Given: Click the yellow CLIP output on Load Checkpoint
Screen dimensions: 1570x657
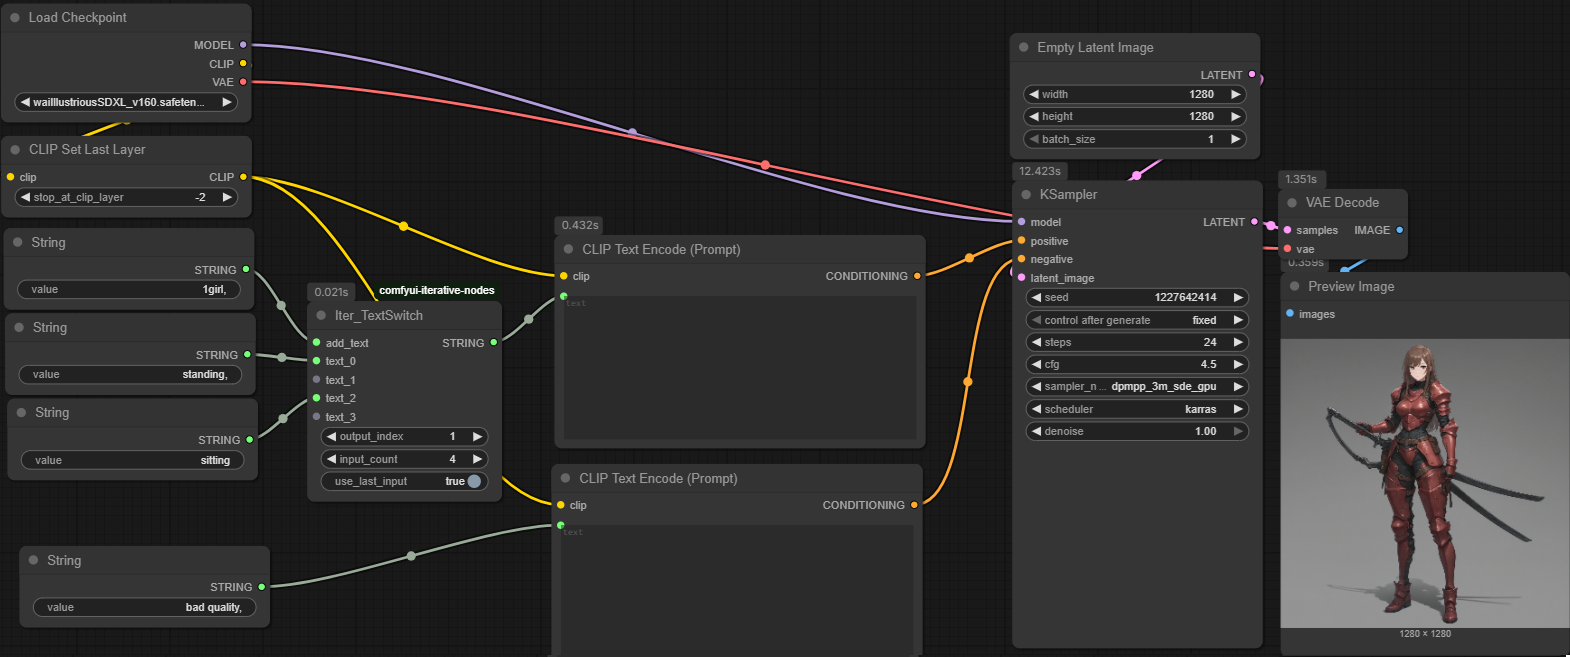Looking at the screenshot, I should (243, 64).
